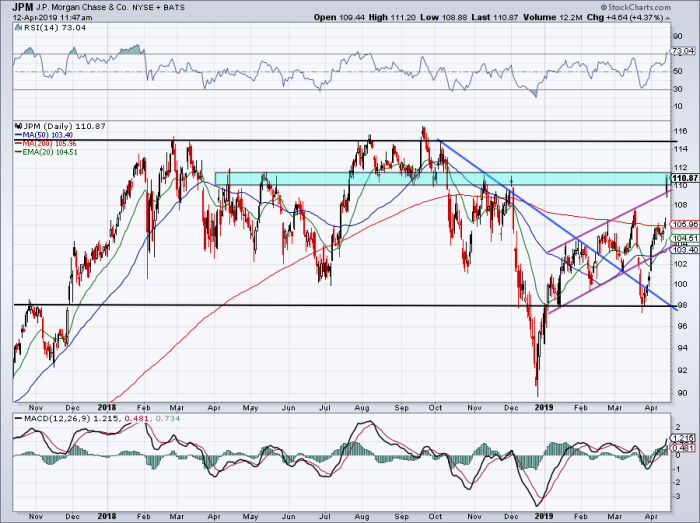Click the 100 price axis label
700x523 pixels.
pos(680,284)
